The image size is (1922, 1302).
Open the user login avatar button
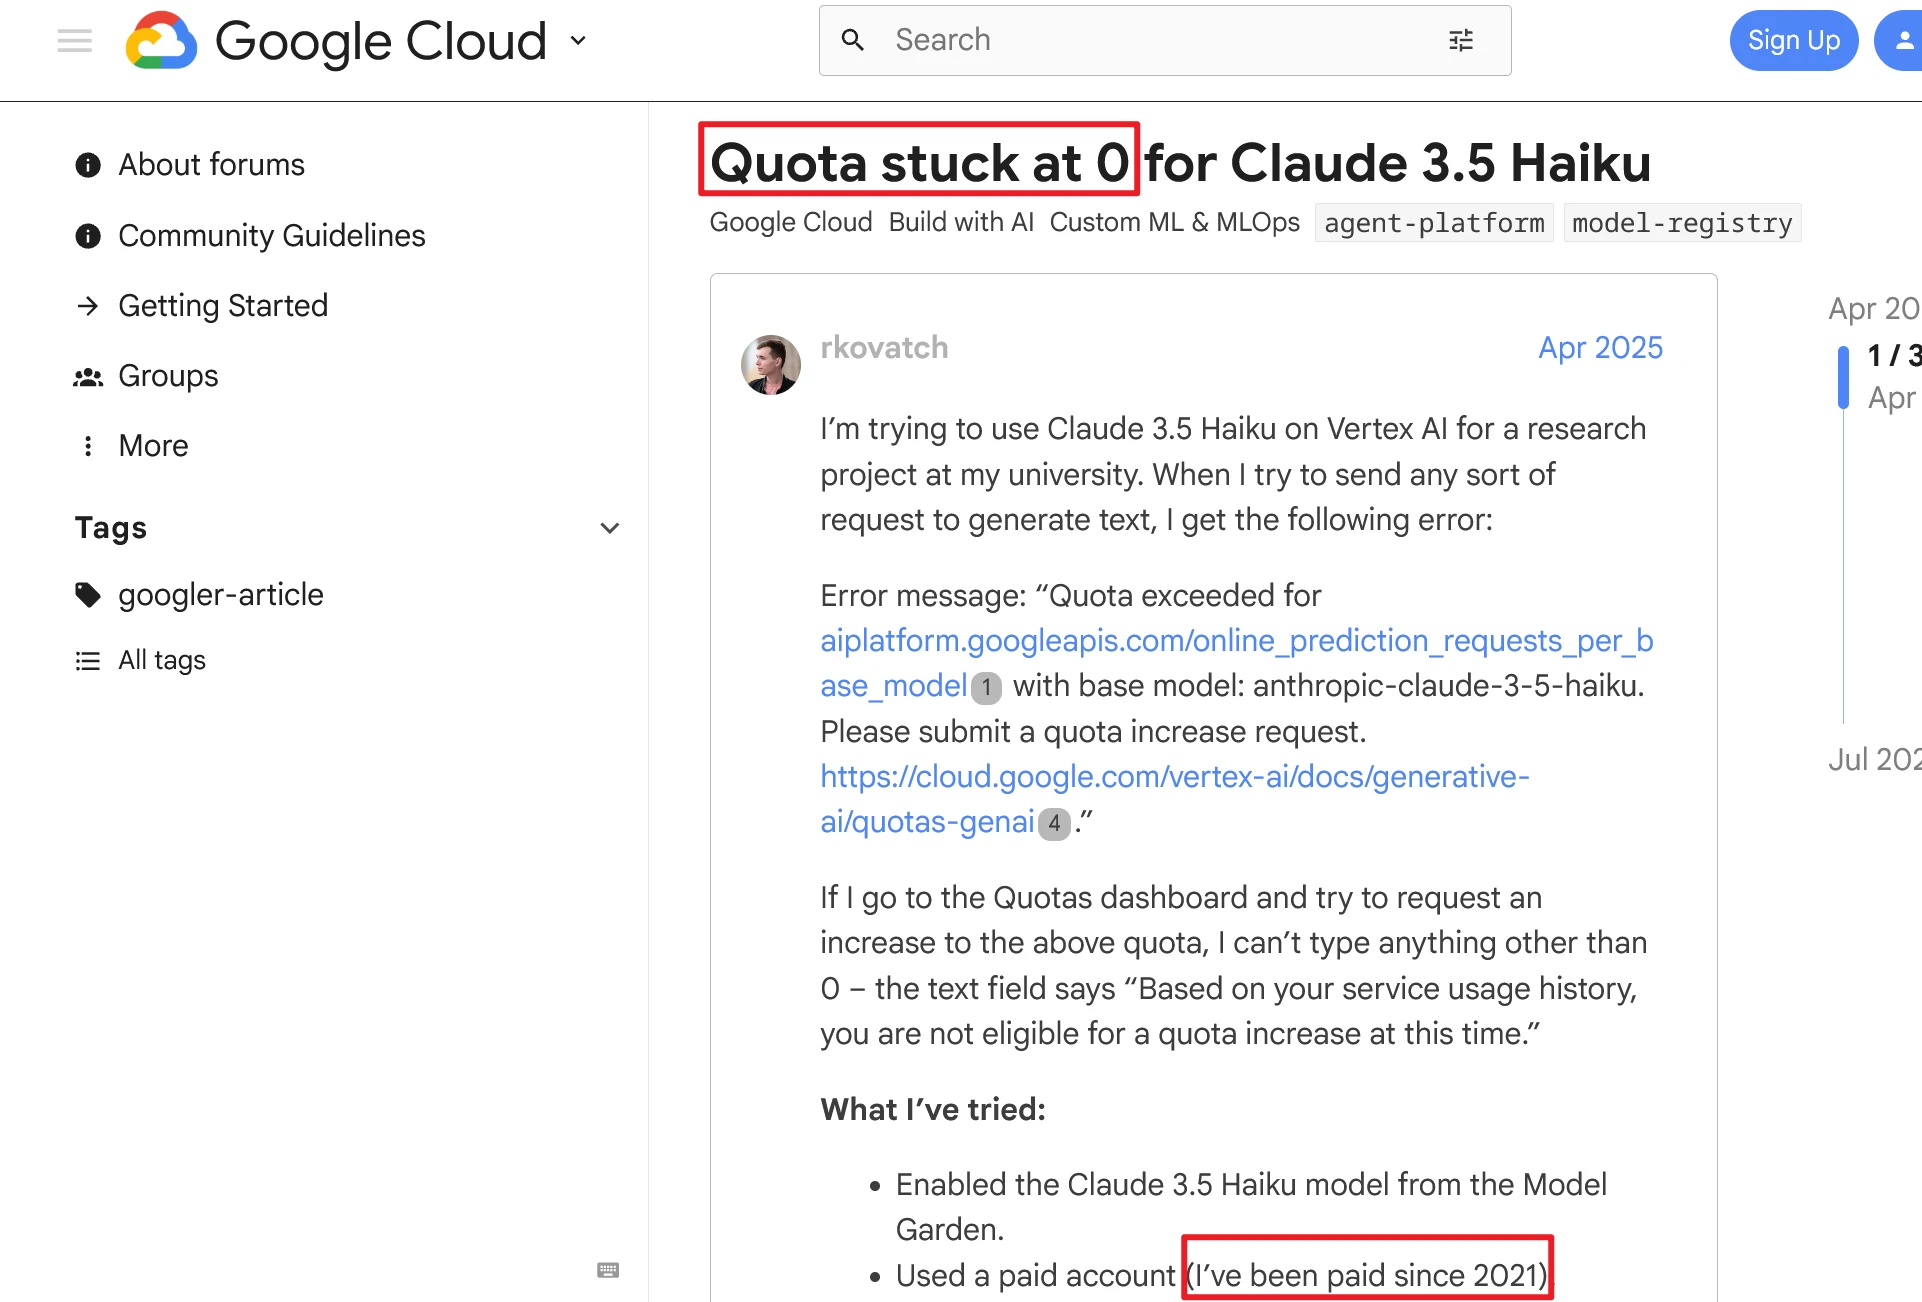tap(1902, 40)
